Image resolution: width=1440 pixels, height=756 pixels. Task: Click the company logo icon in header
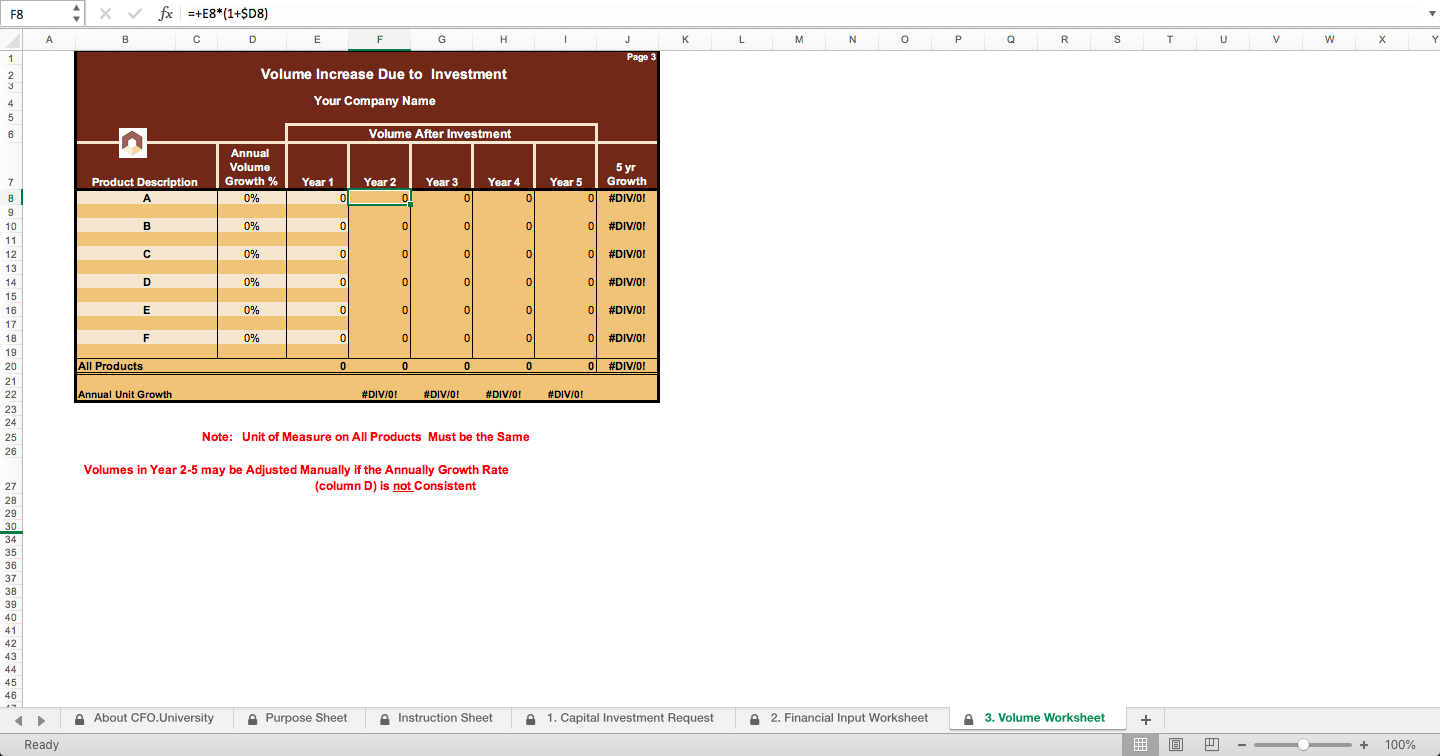point(133,143)
